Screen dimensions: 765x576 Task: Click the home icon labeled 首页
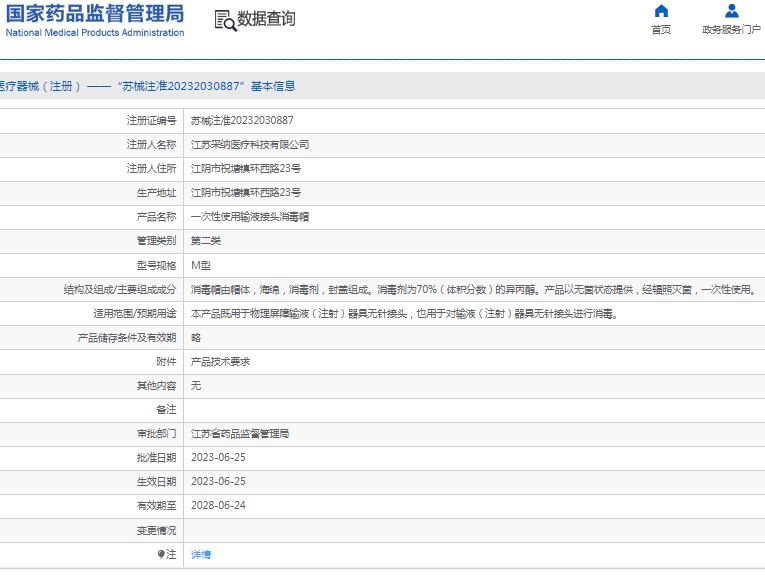tap(661, 11)
